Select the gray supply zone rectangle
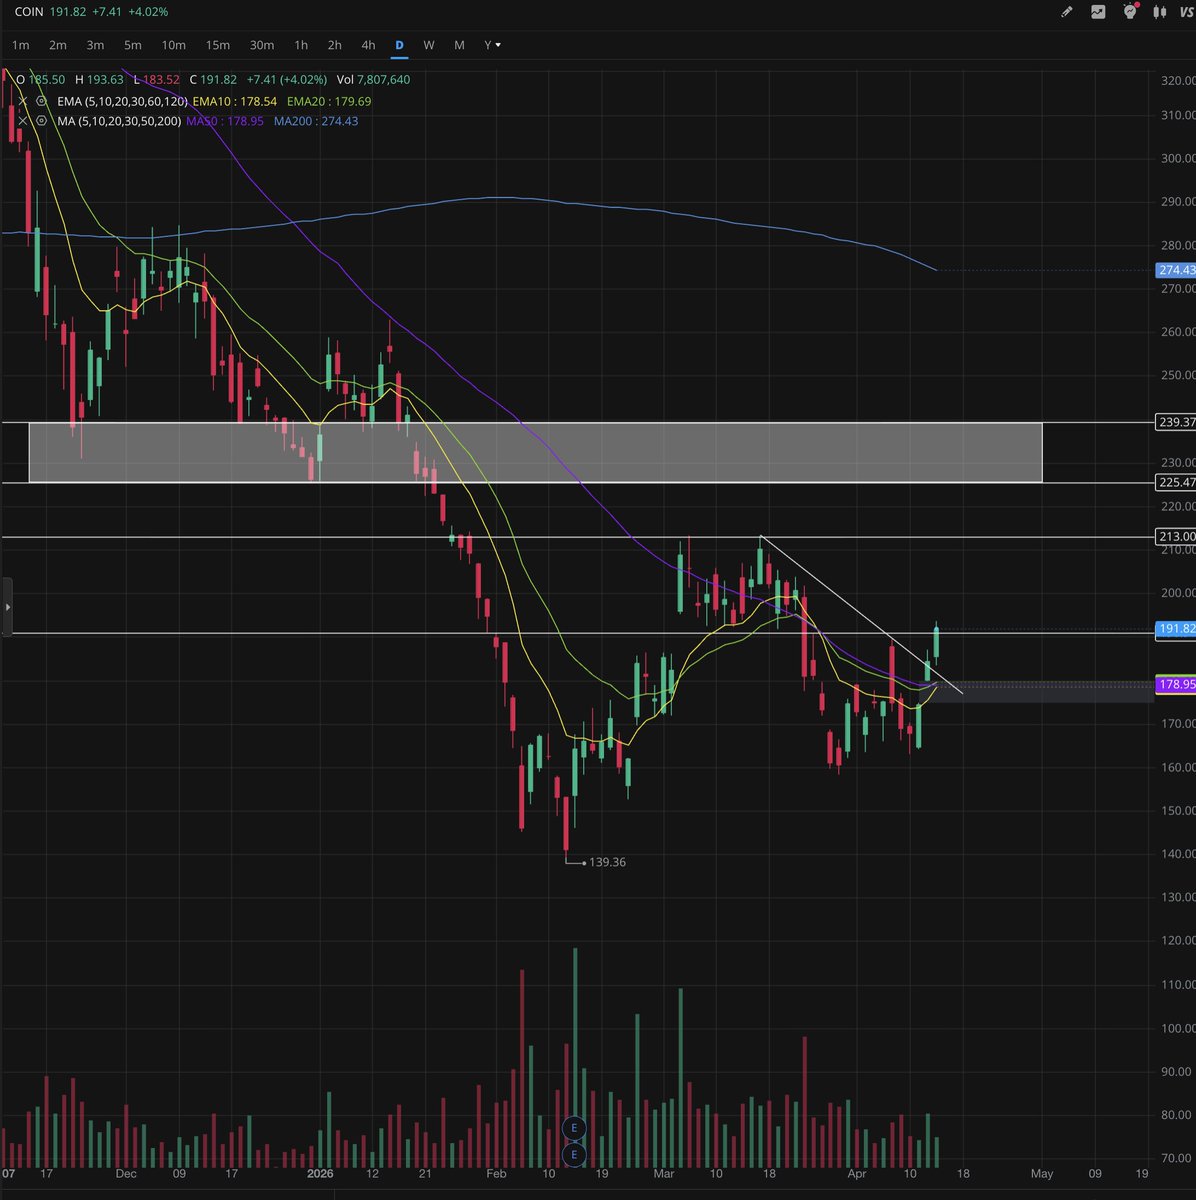 point(536,452)
